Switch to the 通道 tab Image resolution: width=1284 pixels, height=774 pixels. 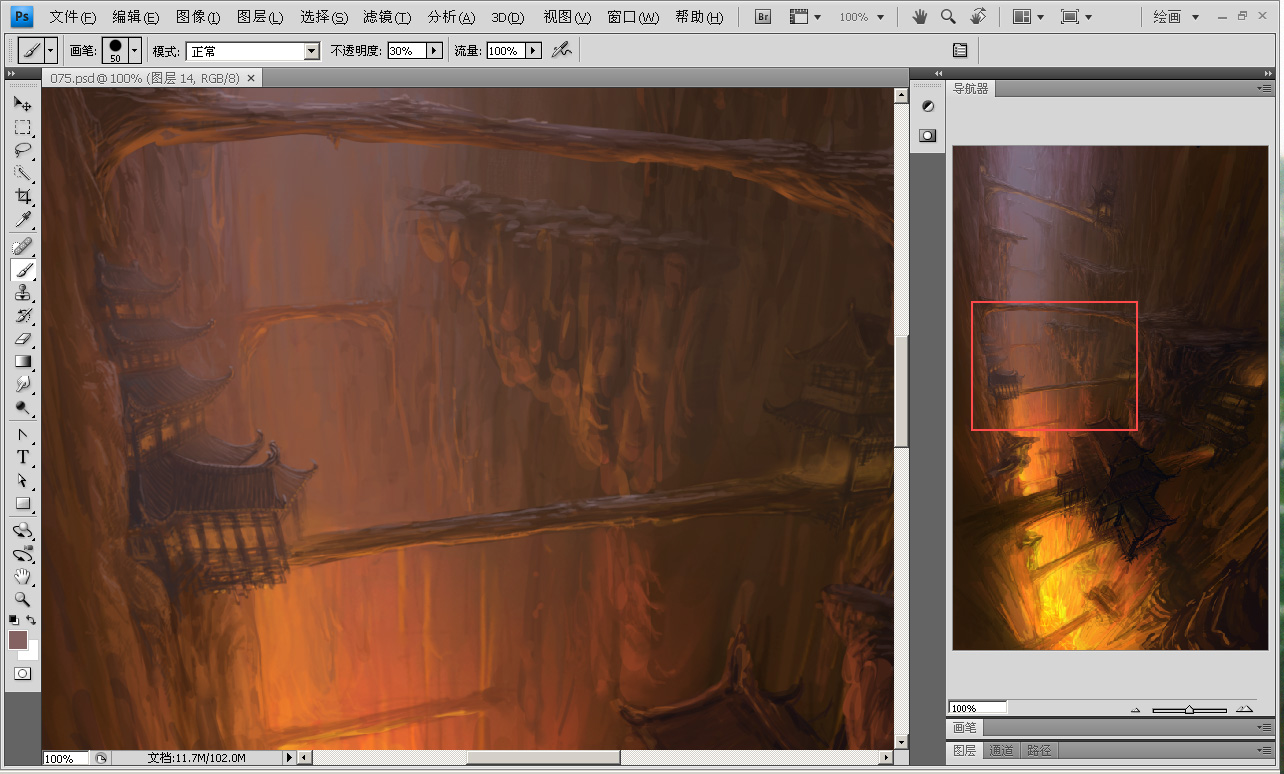tap(1001, 750)
